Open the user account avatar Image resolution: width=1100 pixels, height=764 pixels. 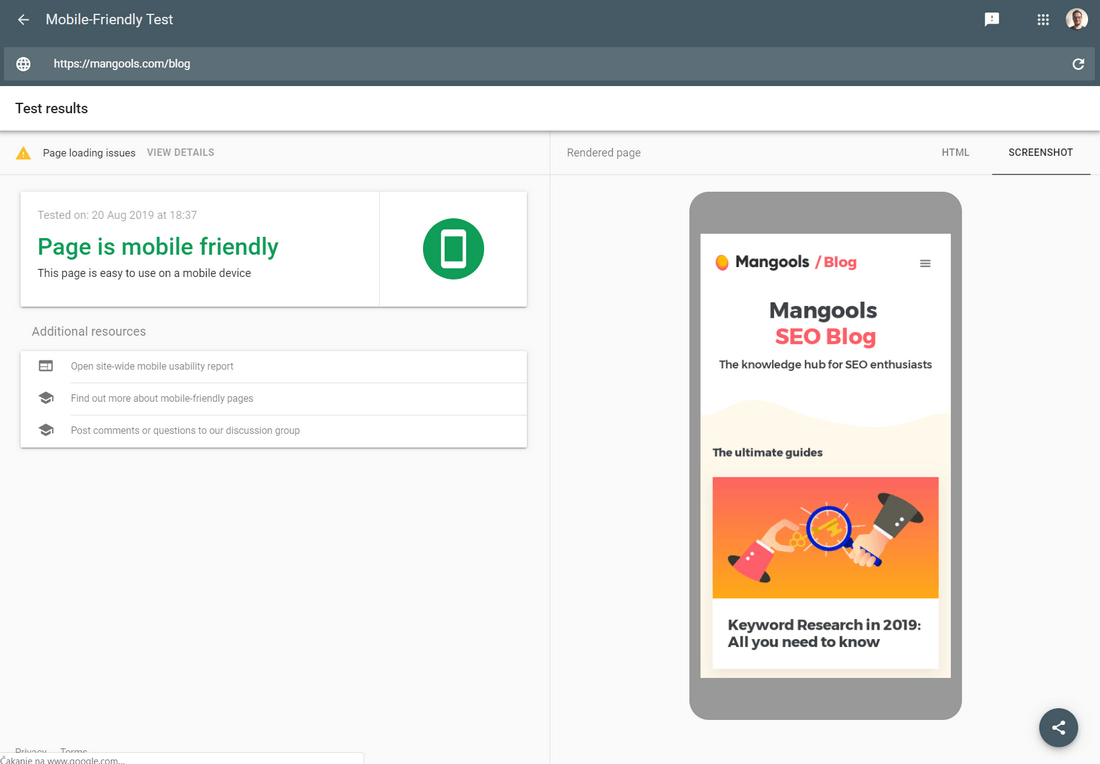coord(1076,20)
